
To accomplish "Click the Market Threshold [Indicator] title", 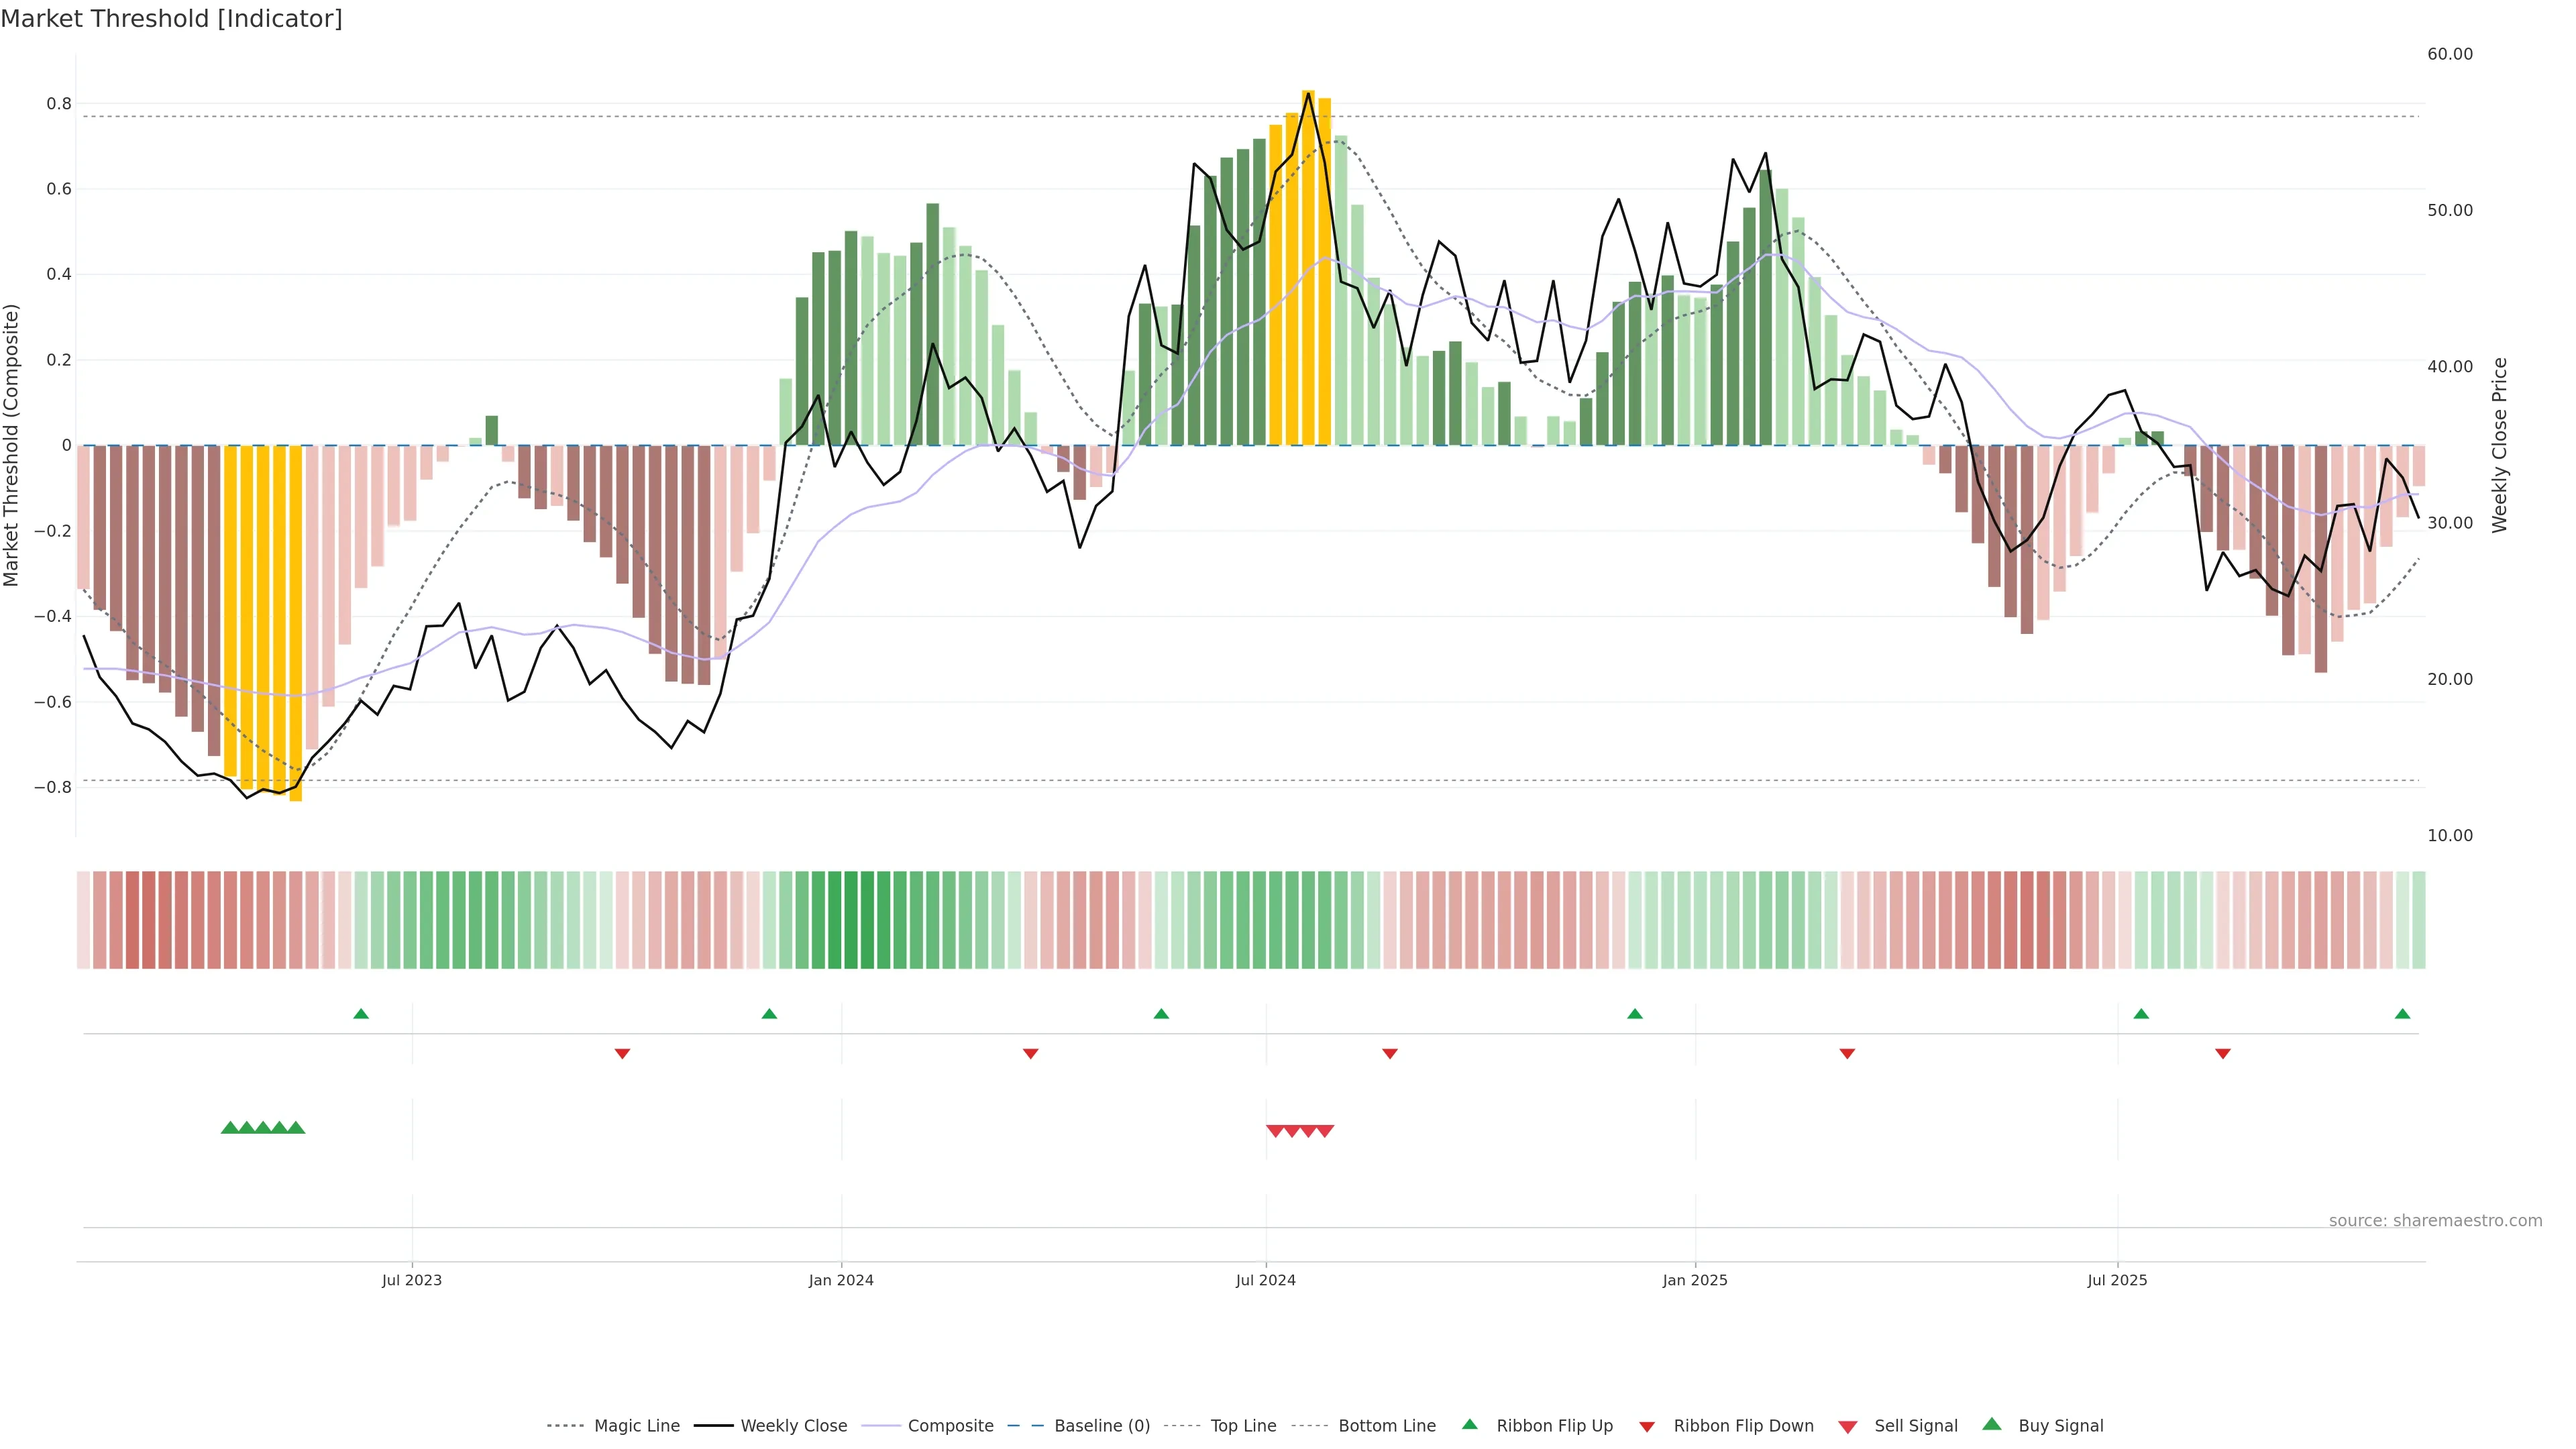I will [x=171, y=19].
